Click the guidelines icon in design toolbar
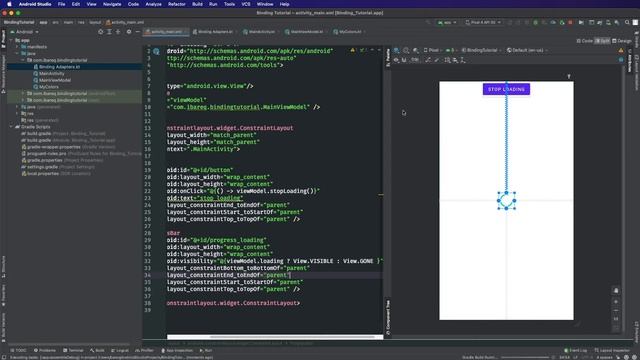The width and height of the screenshot is (640, 360). 463,60
